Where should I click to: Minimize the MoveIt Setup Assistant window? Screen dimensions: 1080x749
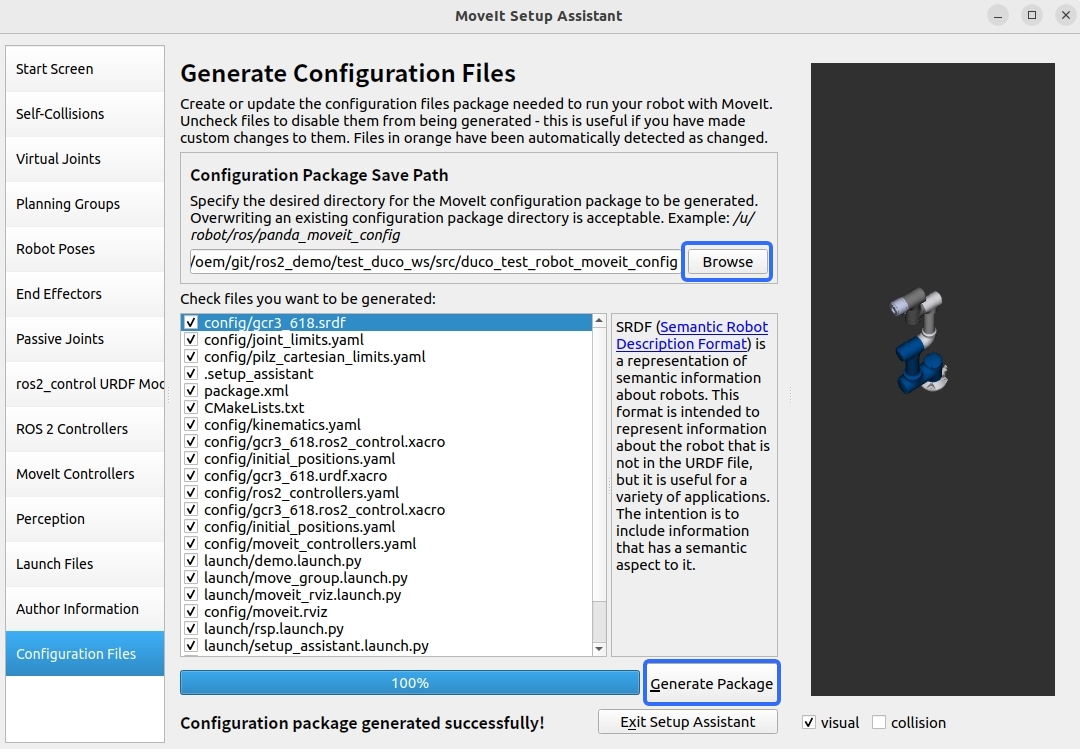(998, 15)
